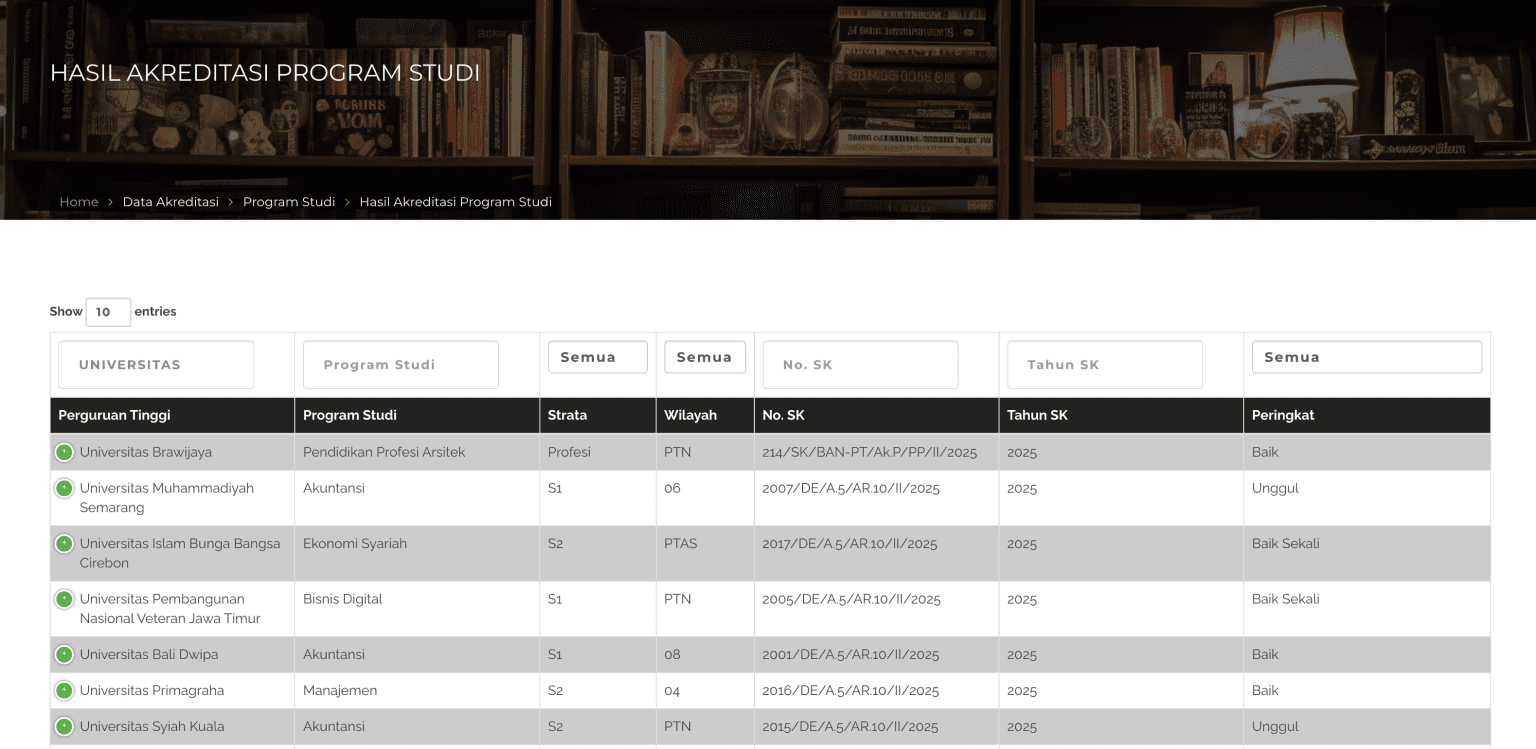Open details icon for Universitas Pembangunan Nasional Veteran
This screenshot has width=1536, height=749.
(64, 599)
